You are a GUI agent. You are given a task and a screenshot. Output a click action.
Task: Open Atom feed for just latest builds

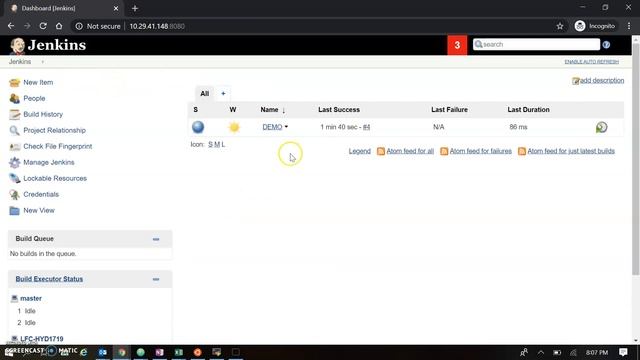coord(571,151)
